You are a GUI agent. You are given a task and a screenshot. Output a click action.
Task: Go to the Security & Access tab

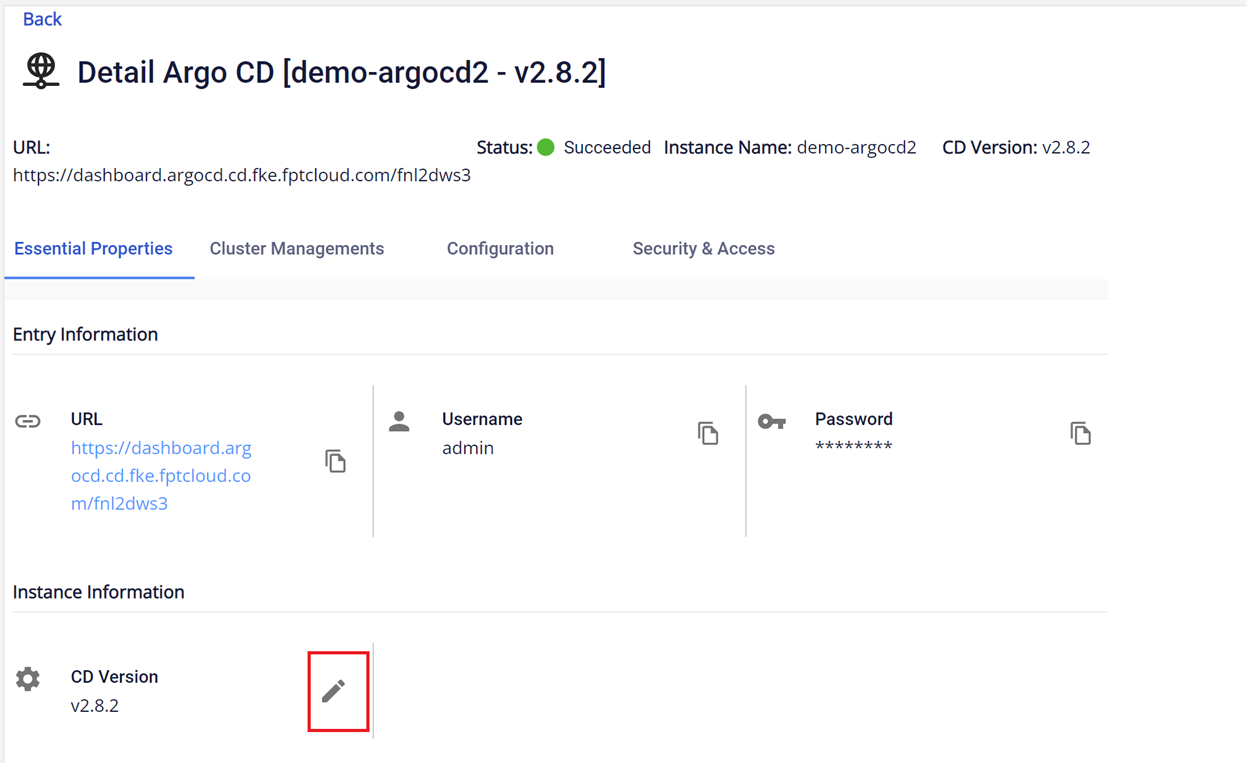[703, 249]
